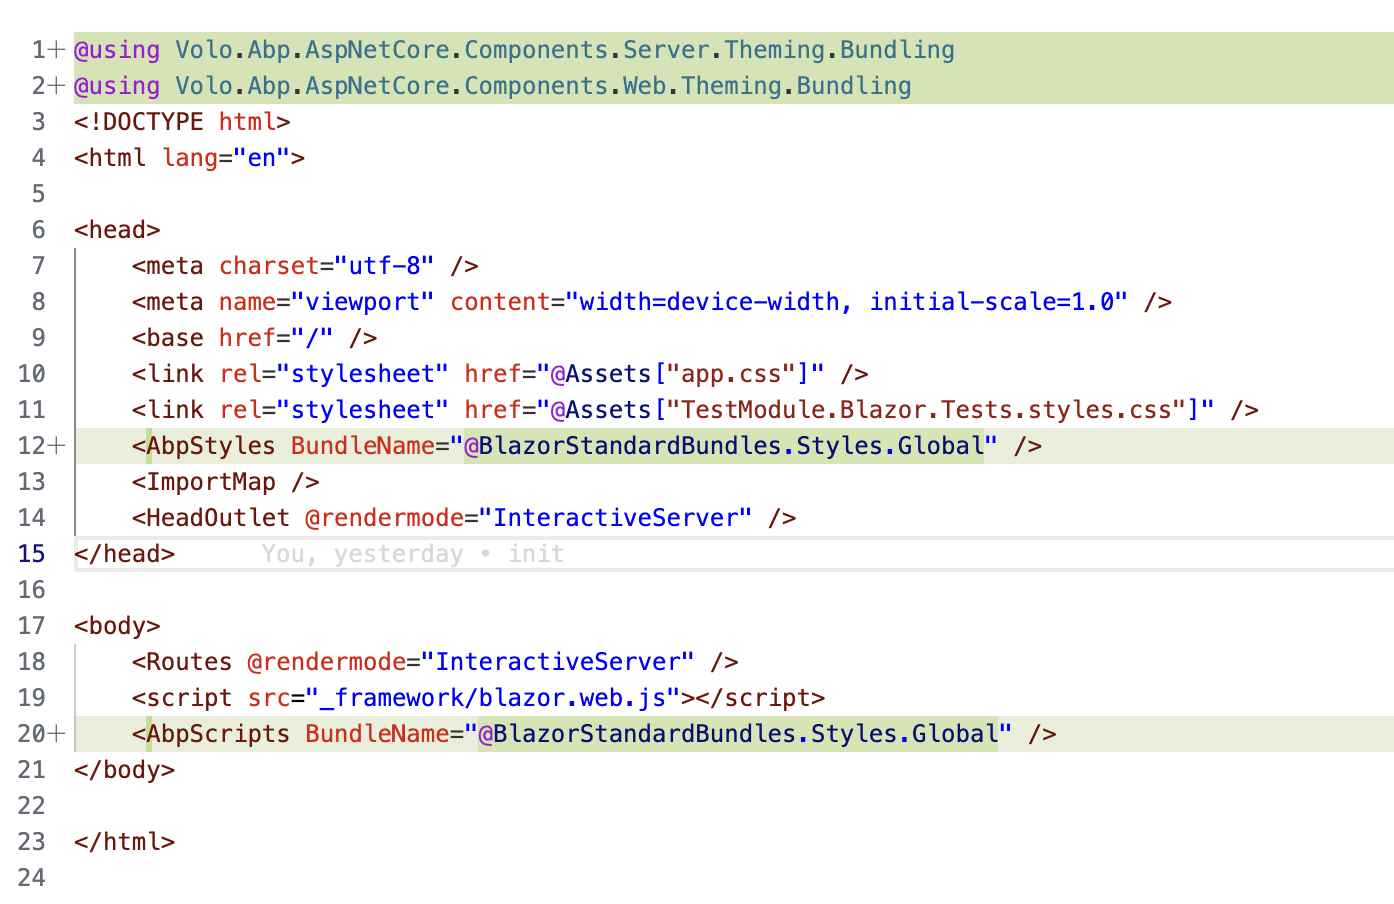The image size is (1394, 904).
Task: Click the "TestModule.Blazor.Tests.styles.css" asset string
Action: 926,410
